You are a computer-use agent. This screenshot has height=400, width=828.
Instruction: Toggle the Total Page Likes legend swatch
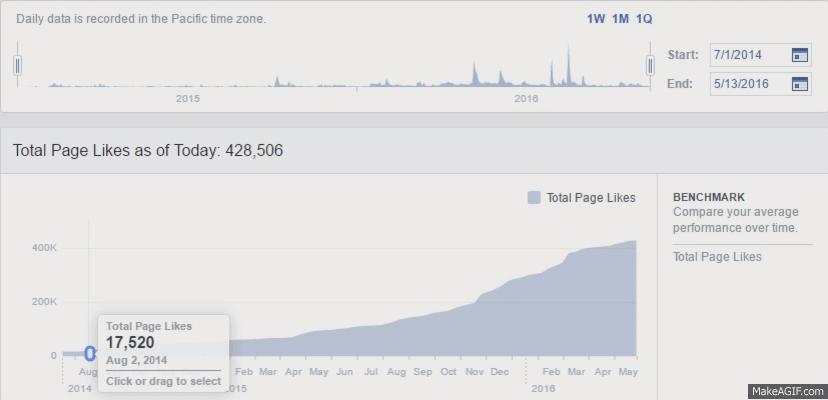click(534, 198)
